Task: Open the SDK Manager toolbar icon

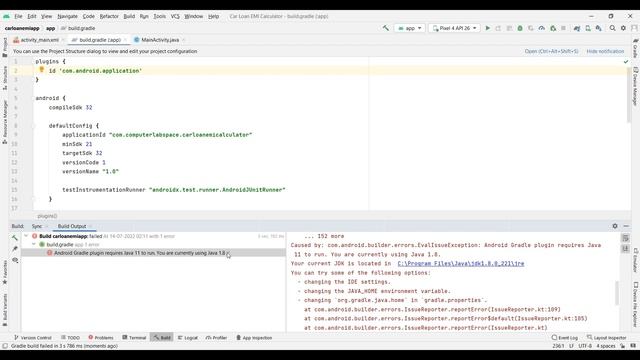Action: [x=598, y=28]
